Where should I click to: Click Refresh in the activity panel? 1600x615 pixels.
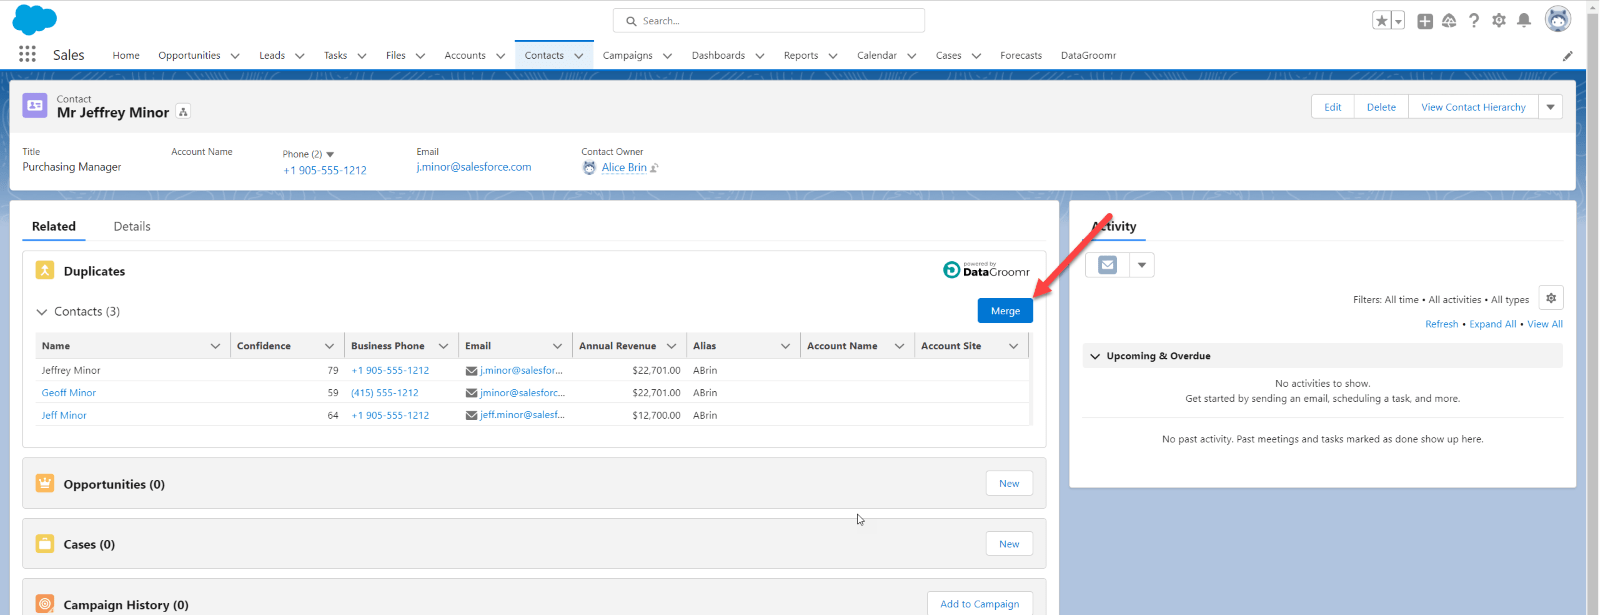(x=1441, y=324)
